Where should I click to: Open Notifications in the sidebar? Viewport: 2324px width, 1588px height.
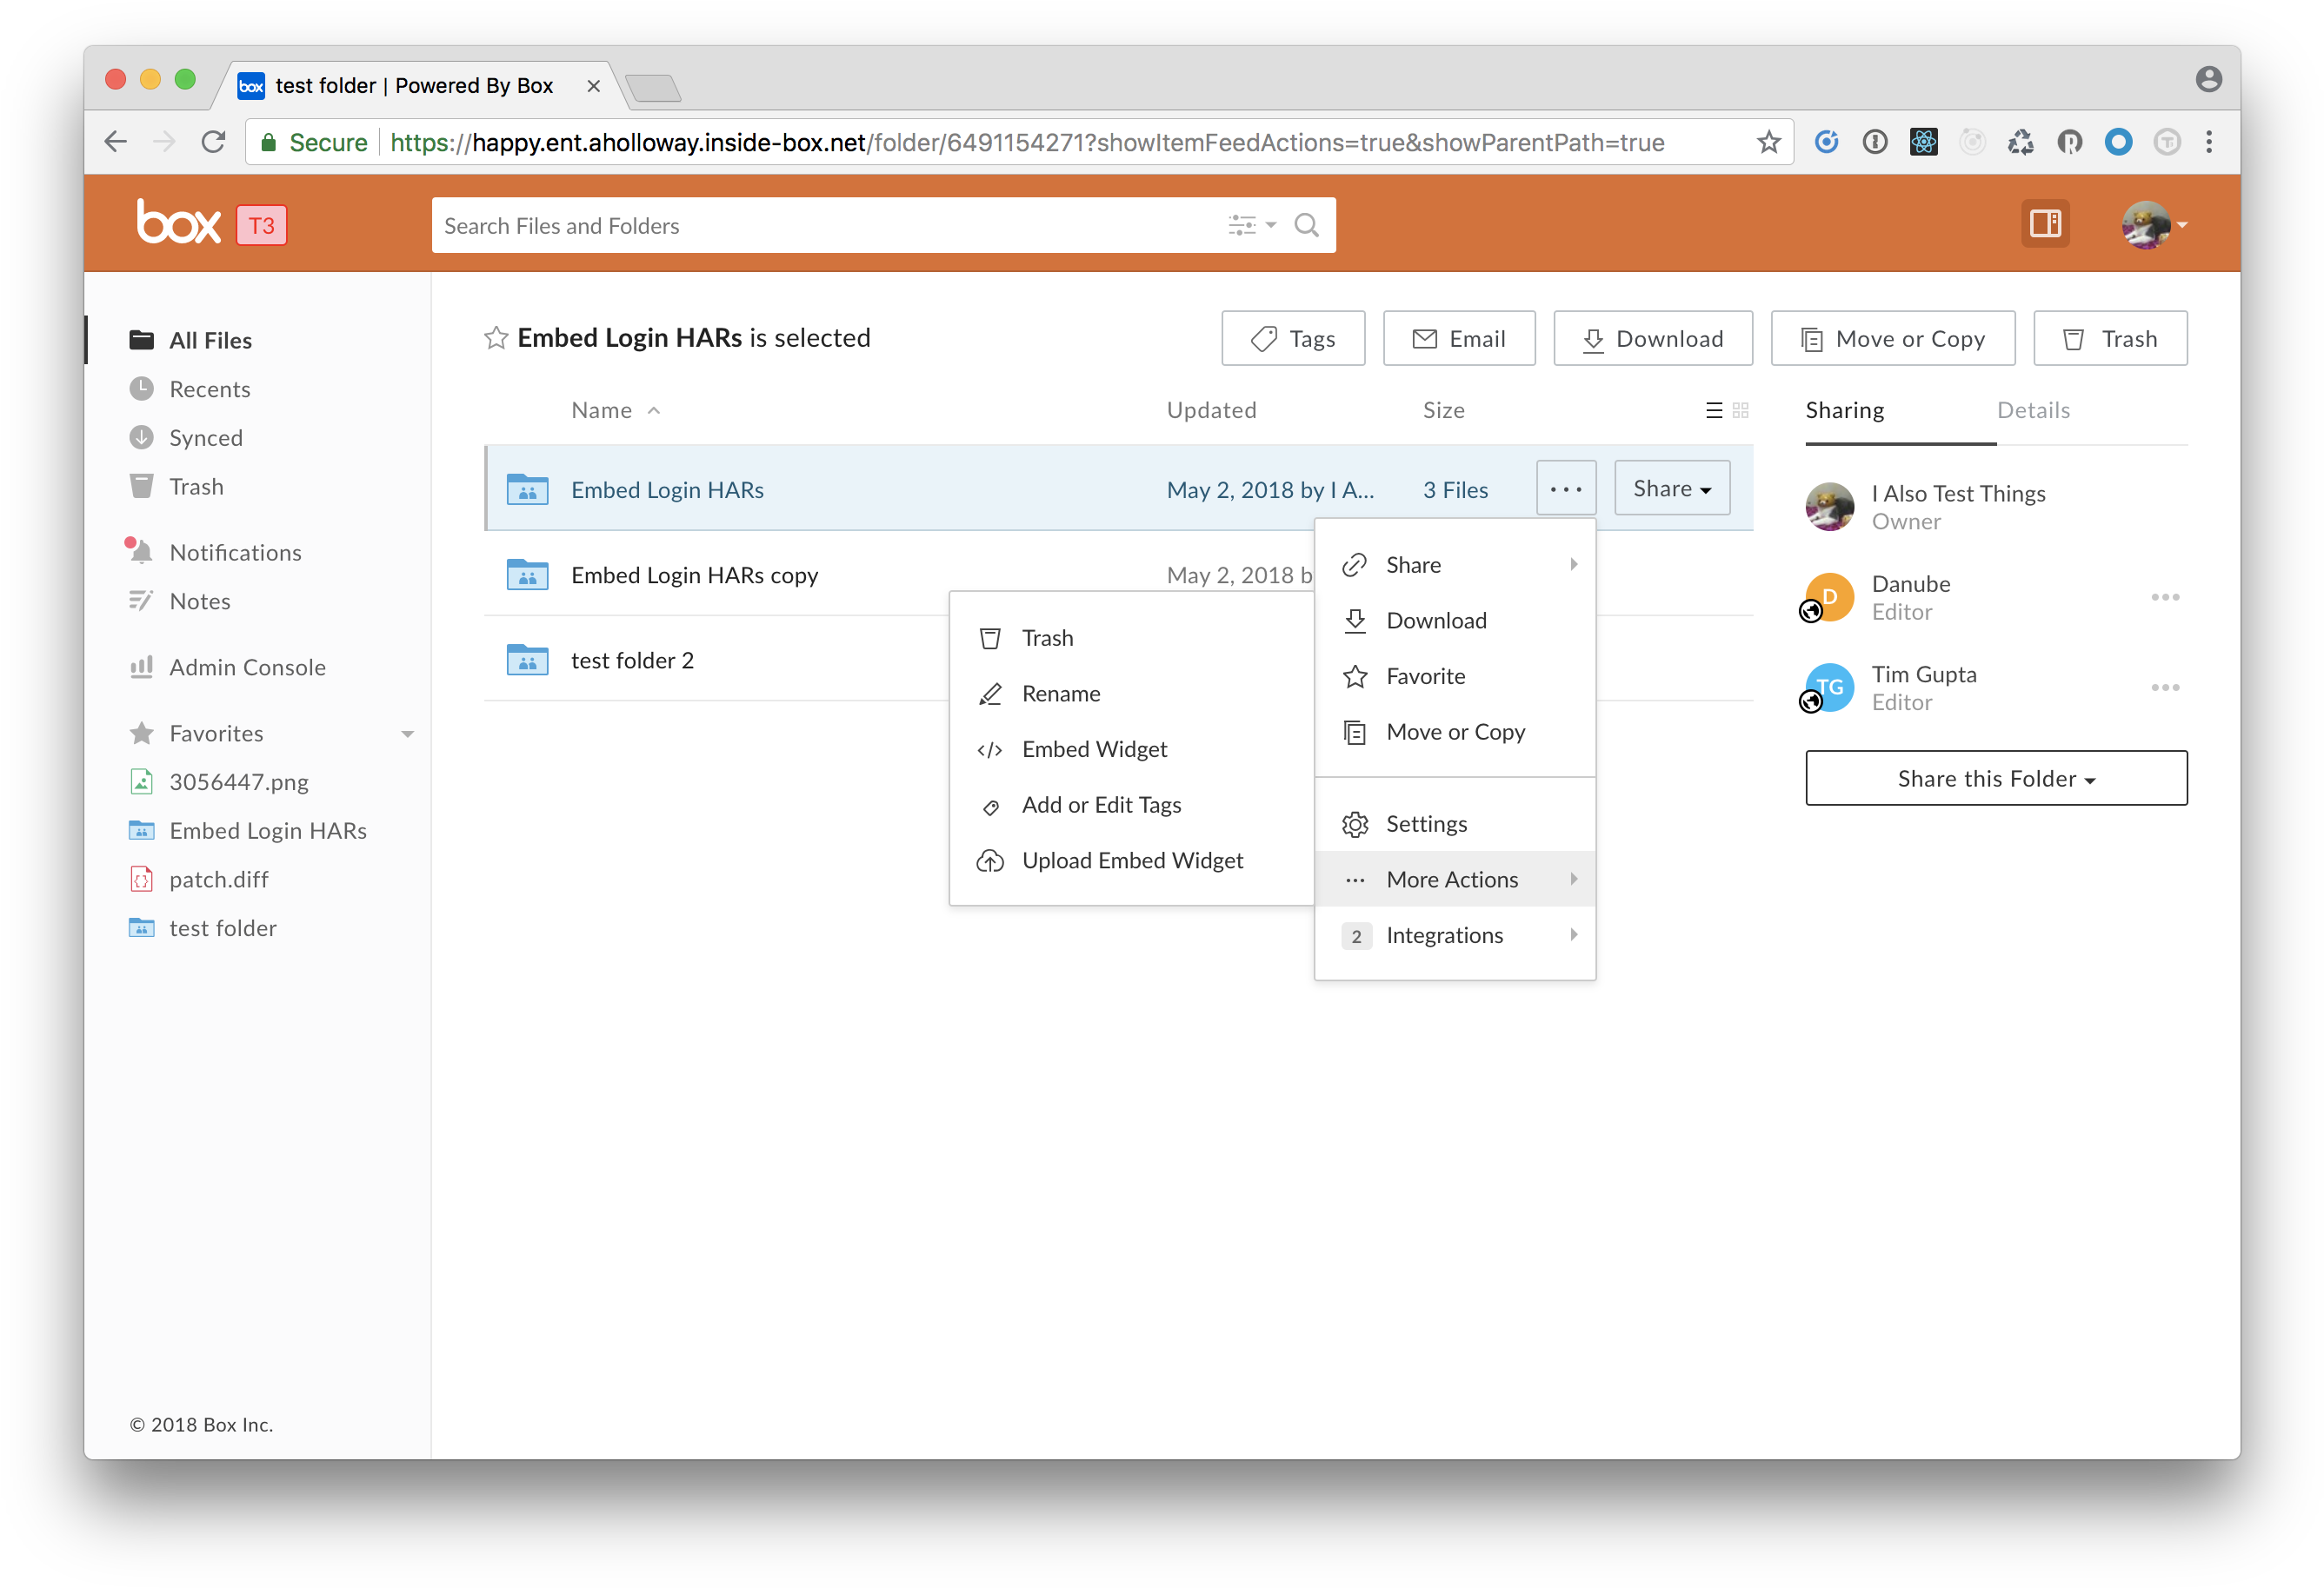click(x=235, y=551)
